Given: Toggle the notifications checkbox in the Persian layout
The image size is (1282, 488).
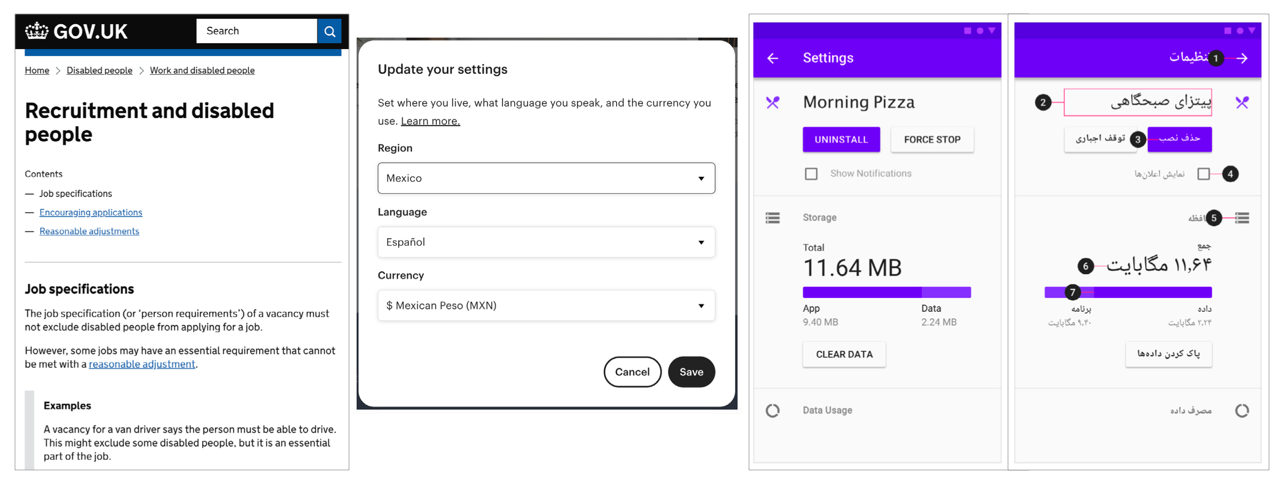Looking at the screenshot, I should tap(1203, 174).
